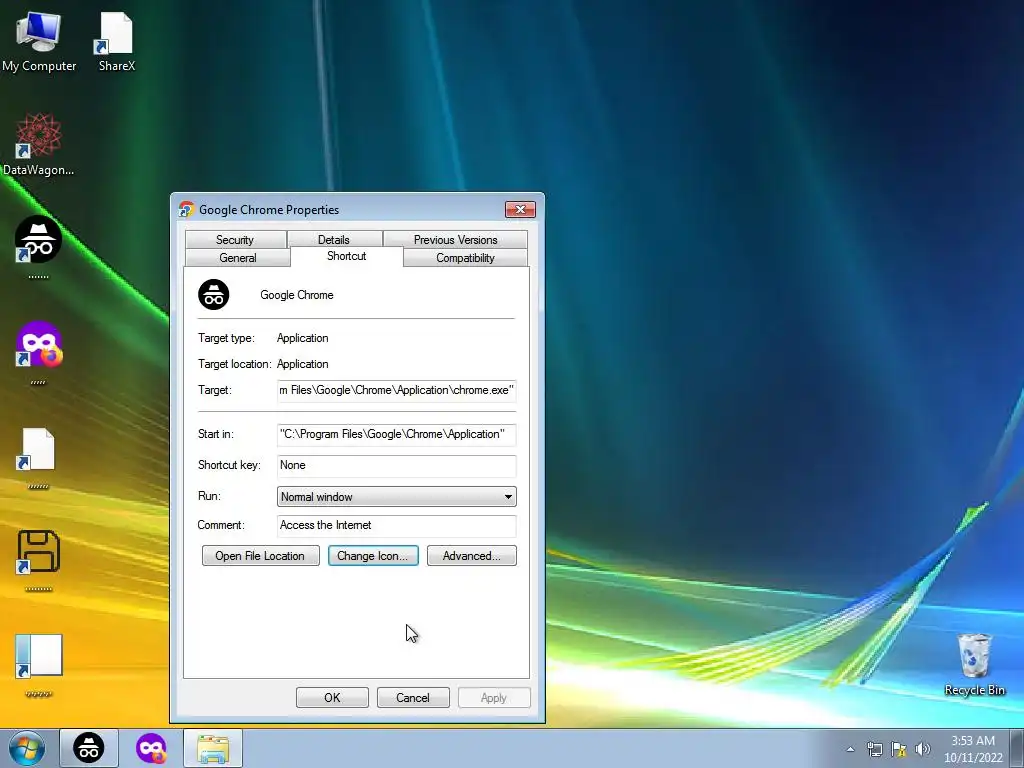Open the taskbar clock and date
Image resolution: width=1024 pixels, height=768 pixels.
pos(973,749)
